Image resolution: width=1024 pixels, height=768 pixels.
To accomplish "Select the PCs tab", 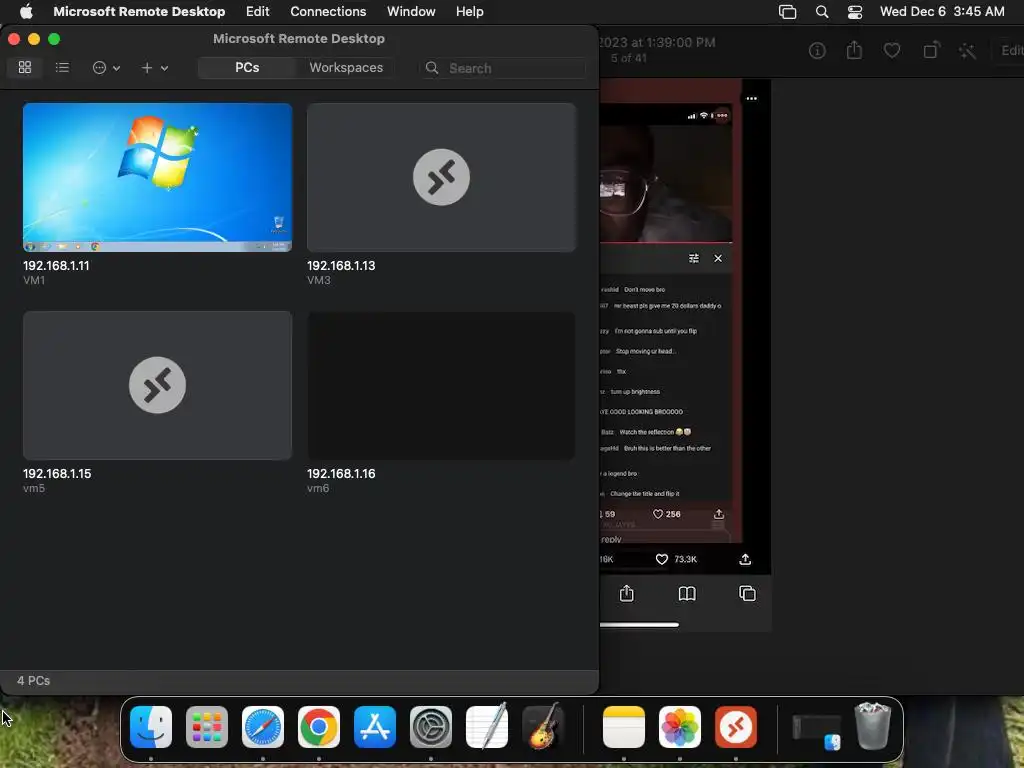I will [247, 68].
